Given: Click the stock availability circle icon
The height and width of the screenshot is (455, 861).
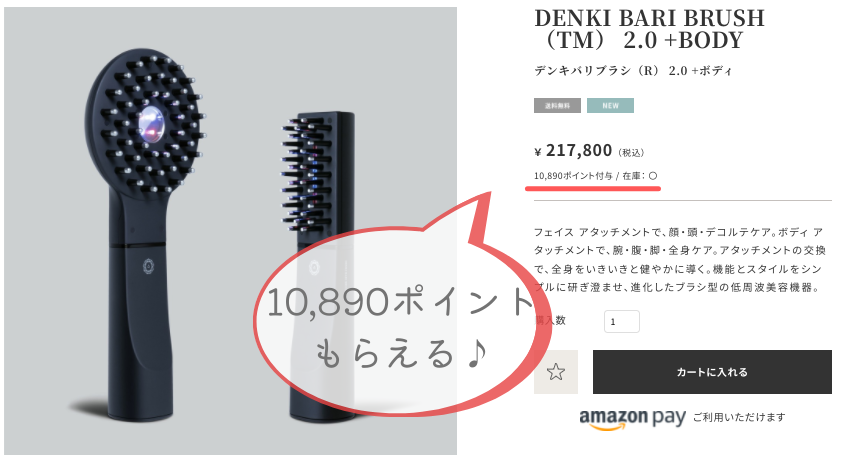Looking at the screenshot, I should click(x=653, y=176).
